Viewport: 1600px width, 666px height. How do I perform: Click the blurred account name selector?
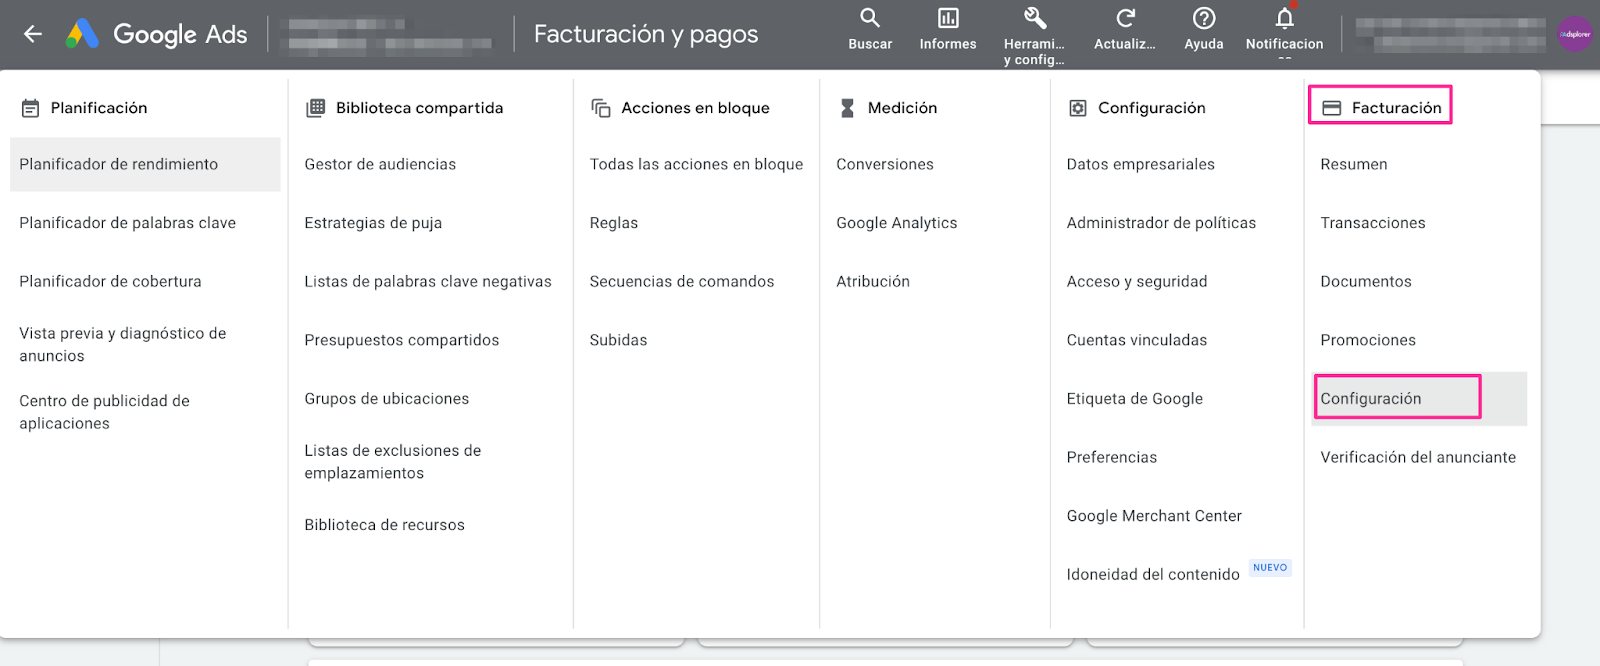click(x=391, y=34)
